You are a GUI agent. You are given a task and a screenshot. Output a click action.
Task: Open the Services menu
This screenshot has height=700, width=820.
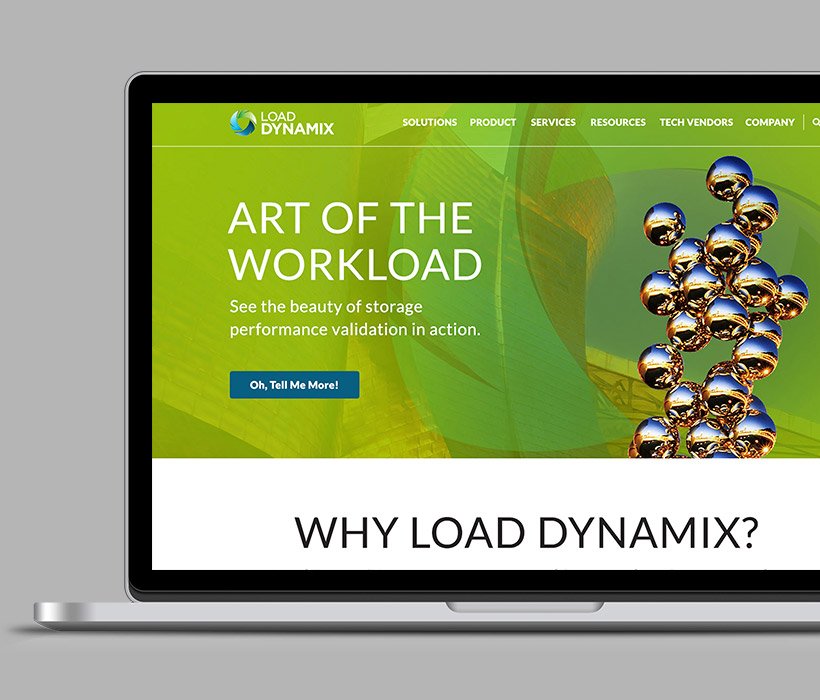[553, 122]
